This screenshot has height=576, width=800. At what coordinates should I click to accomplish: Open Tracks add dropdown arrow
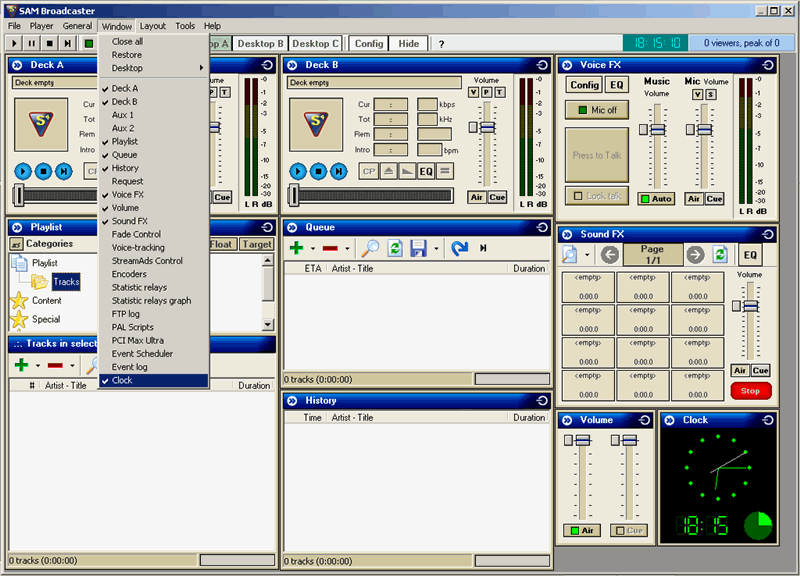coord(38,366)
